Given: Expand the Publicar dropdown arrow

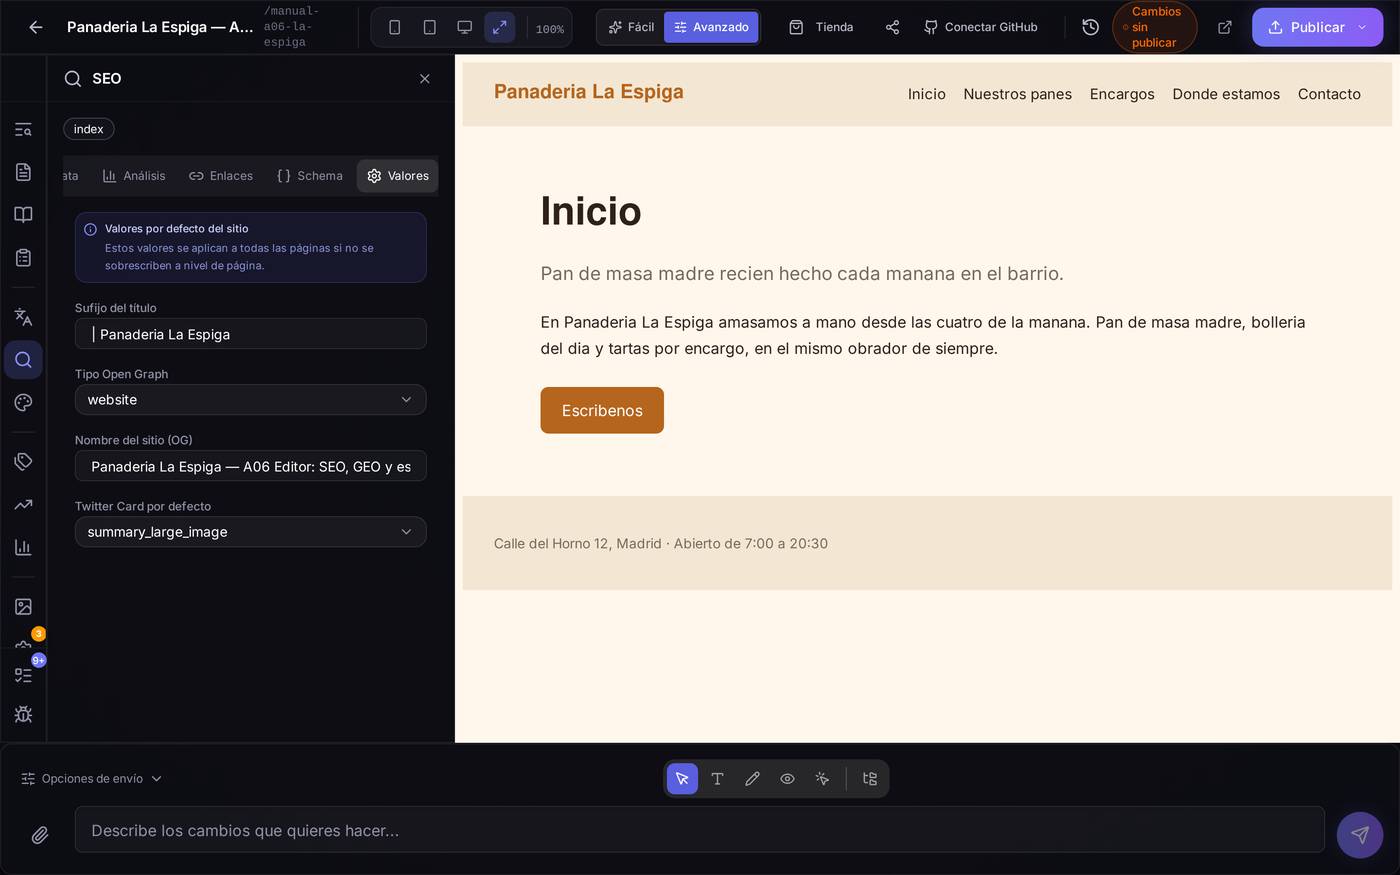Looking at the screenshot, I should click(1362, 27).
